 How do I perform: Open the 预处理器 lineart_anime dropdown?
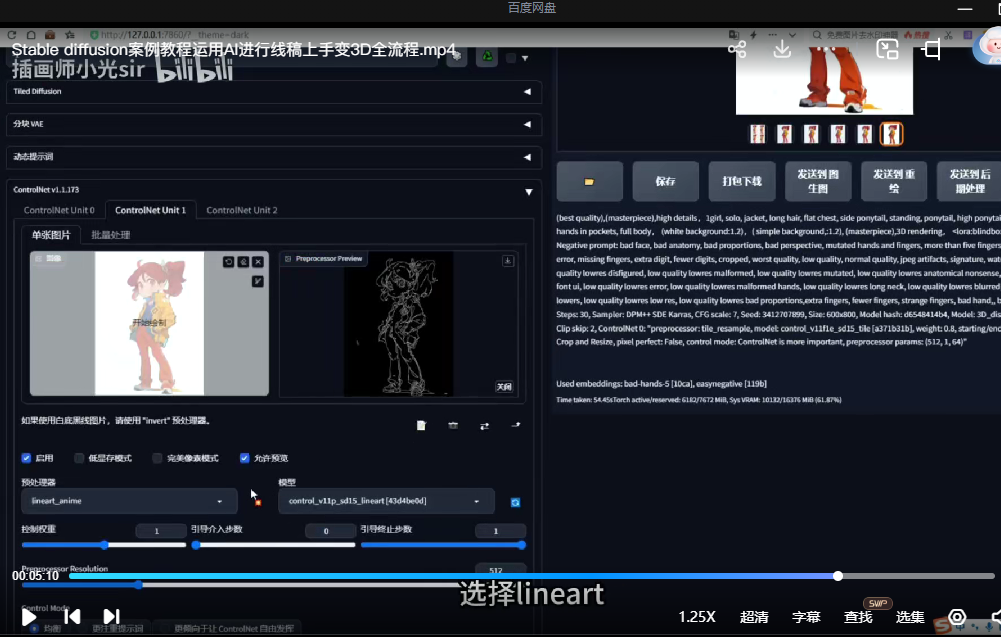click(129, 501)
